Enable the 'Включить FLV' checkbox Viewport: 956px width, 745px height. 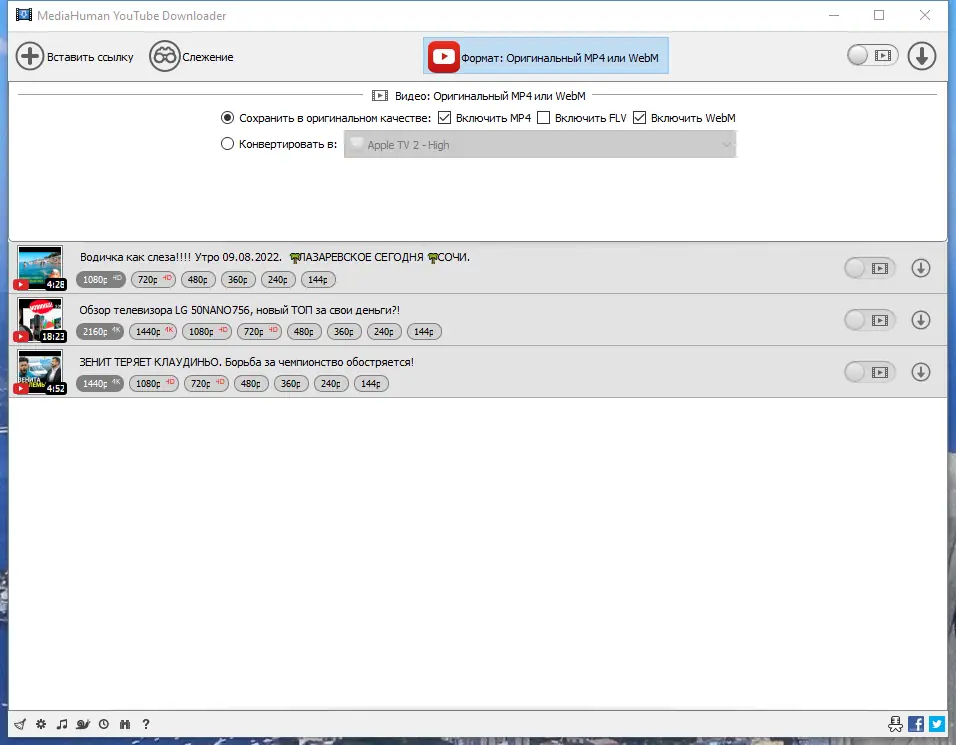pos(544,117)
